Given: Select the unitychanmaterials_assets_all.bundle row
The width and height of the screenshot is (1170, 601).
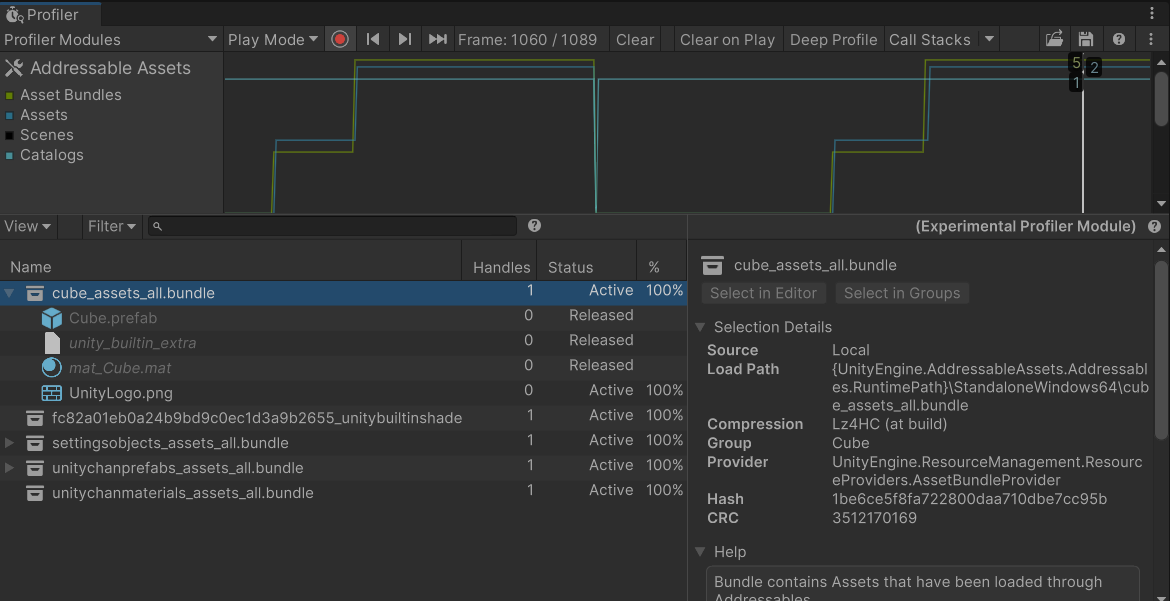Looking at the screenshot, I should [x=343, y=493].
